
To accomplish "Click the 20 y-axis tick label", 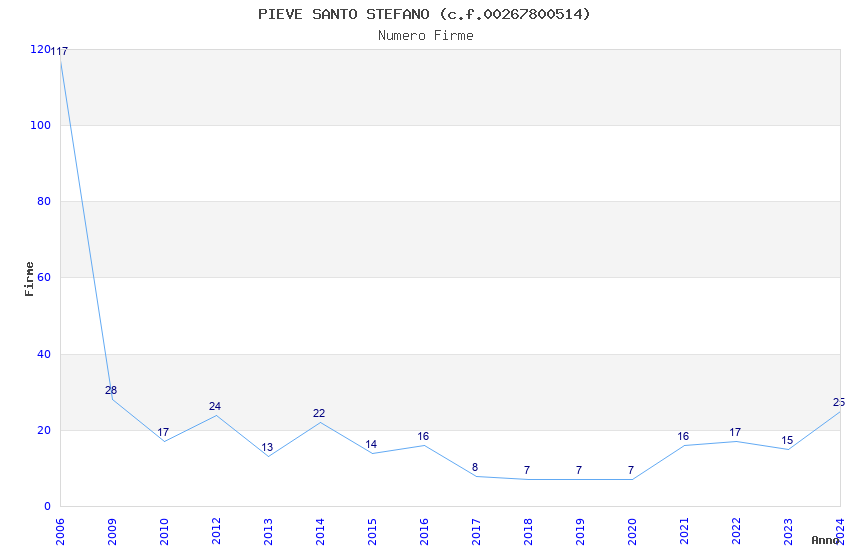I will coord(44,430).
